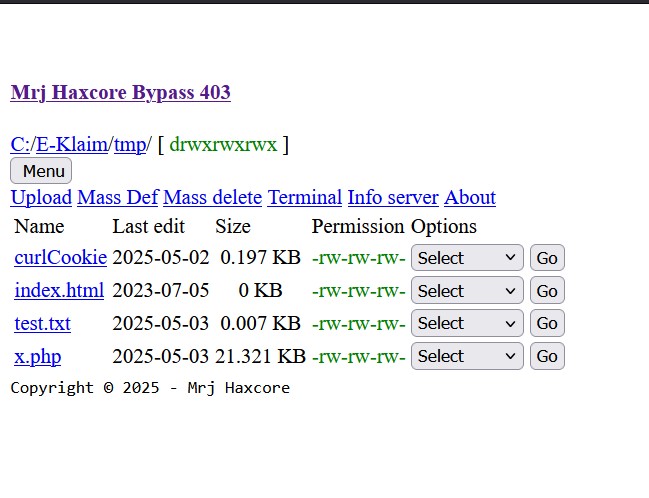Open the Mrj Haxcore Bypass 403 title link
Screen dimensions: 649x498
click(x=120, y=92)
